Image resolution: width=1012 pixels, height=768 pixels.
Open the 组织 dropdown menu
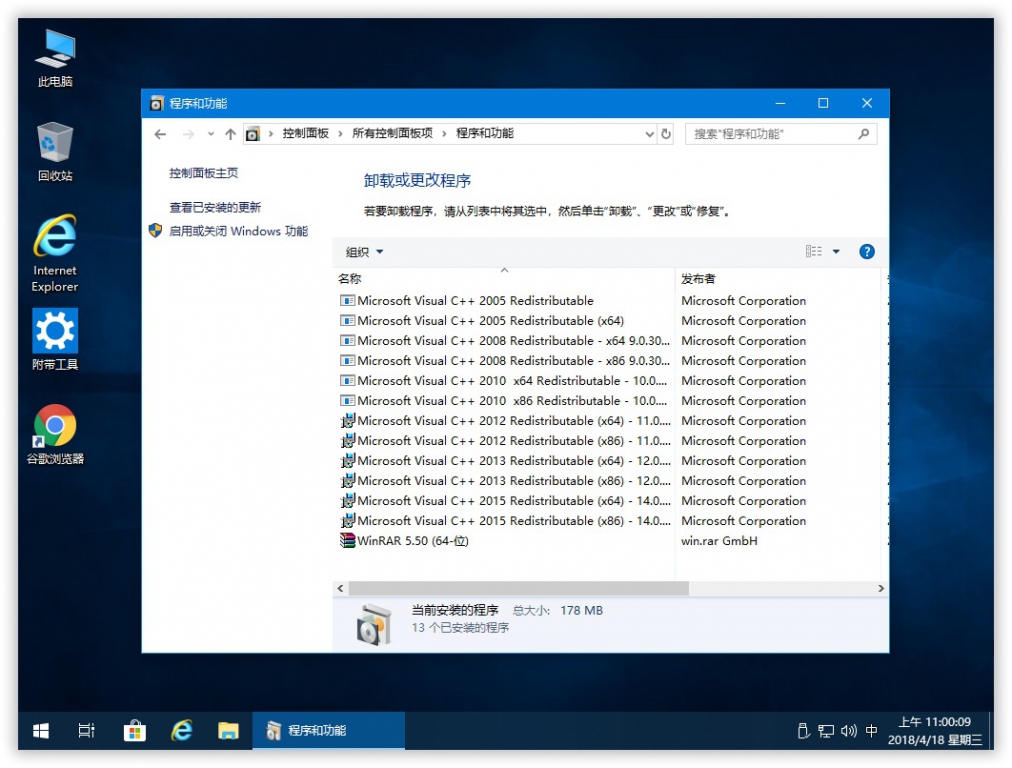click(364, 252)
